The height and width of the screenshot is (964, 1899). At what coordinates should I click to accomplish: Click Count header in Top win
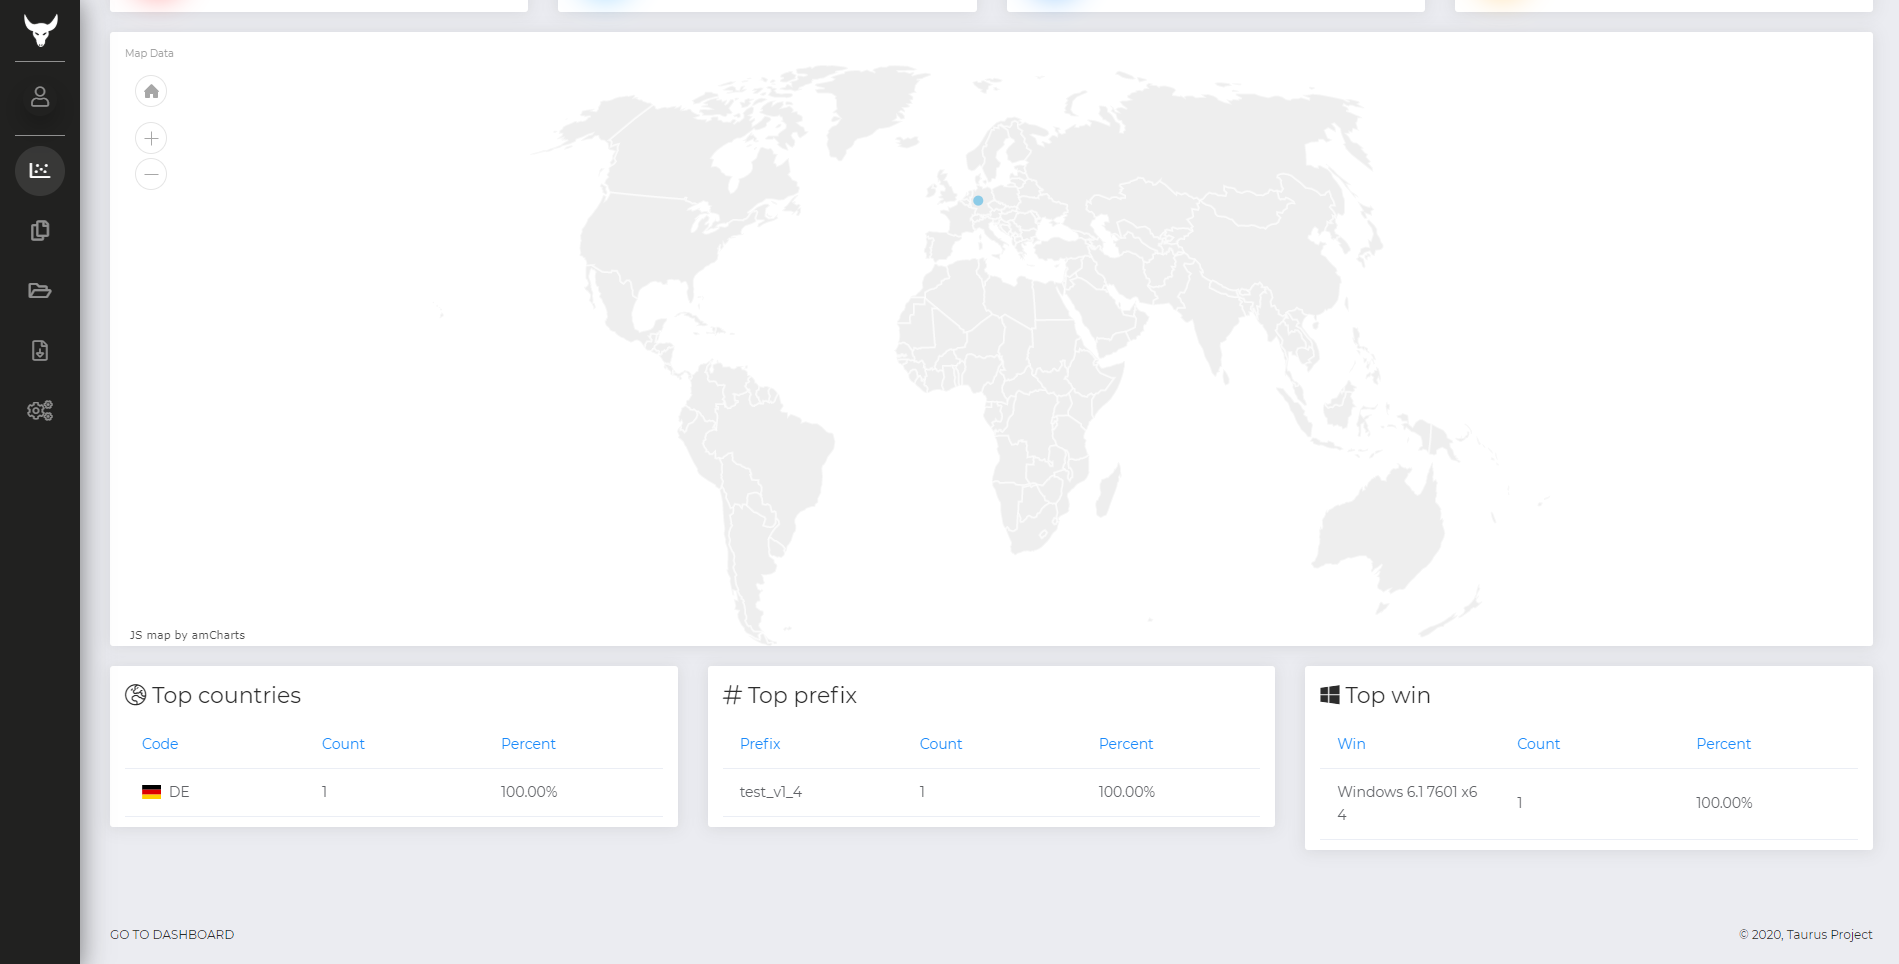click(1538, 744)
